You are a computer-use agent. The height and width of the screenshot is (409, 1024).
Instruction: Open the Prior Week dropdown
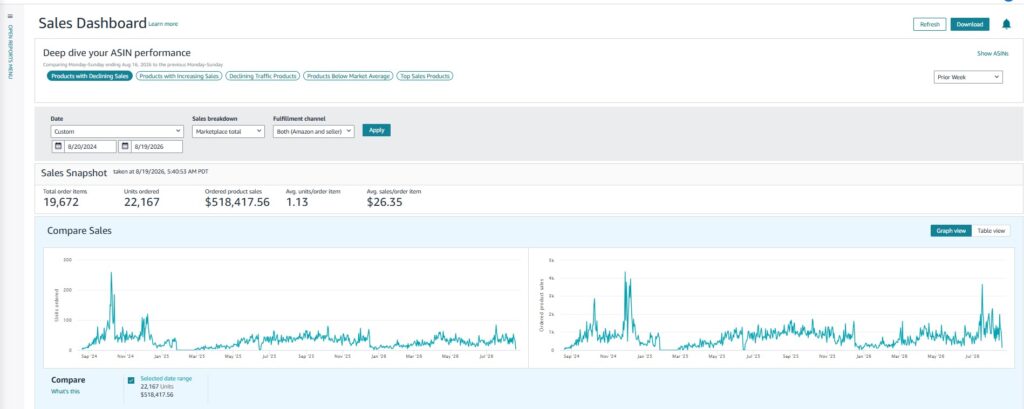[x=968, y=77]
